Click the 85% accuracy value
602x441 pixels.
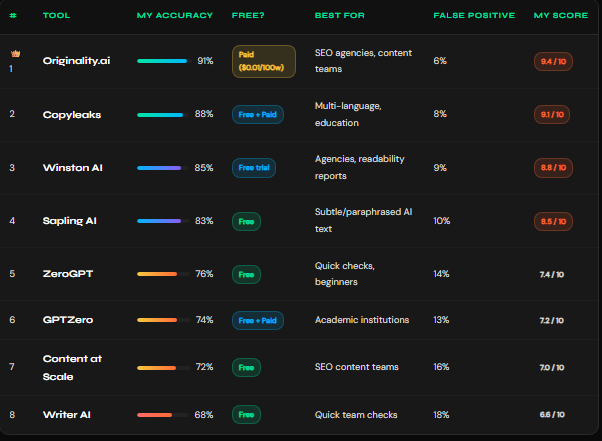click(204, 168)
